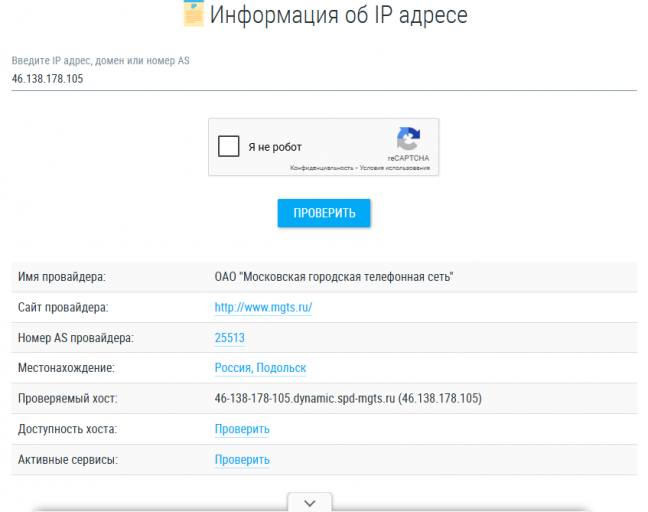Viewport: 648px width, 512px height.
Task: Follow the "Россия, Подольск" location link
Action: pyautogui.click(x=260, y=368)
